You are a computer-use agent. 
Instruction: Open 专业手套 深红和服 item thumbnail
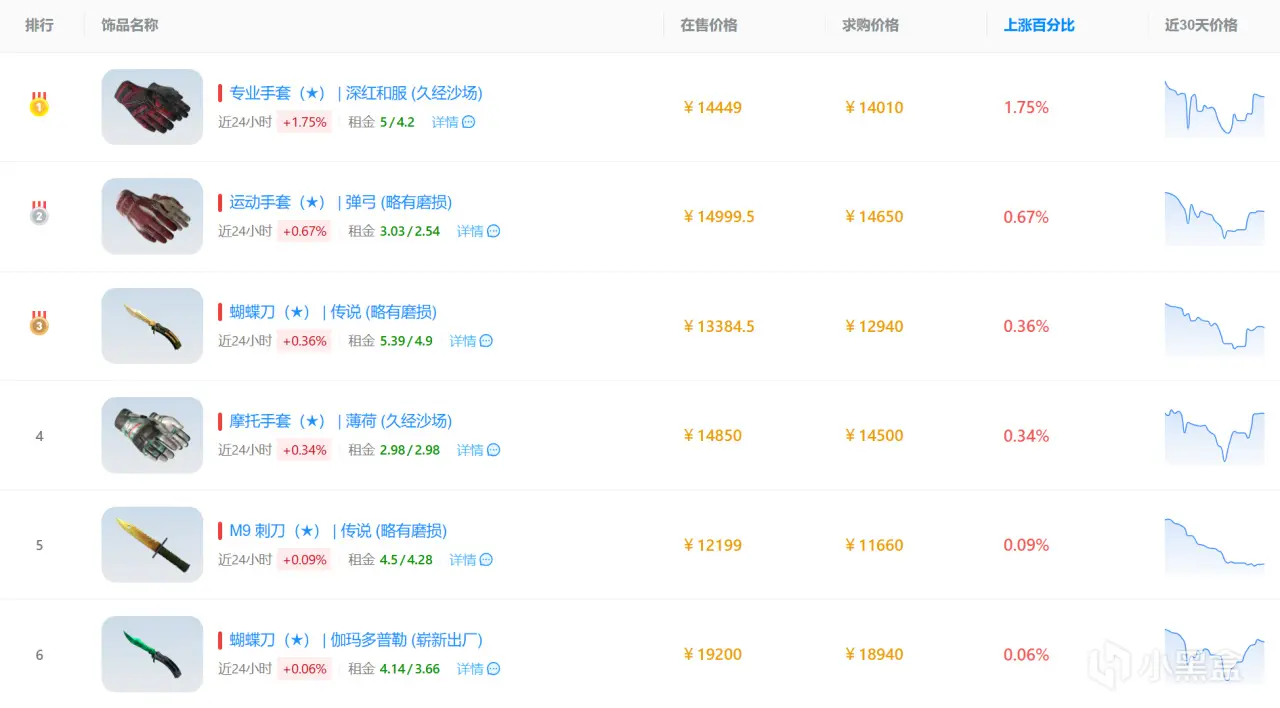tap(152, 107)
